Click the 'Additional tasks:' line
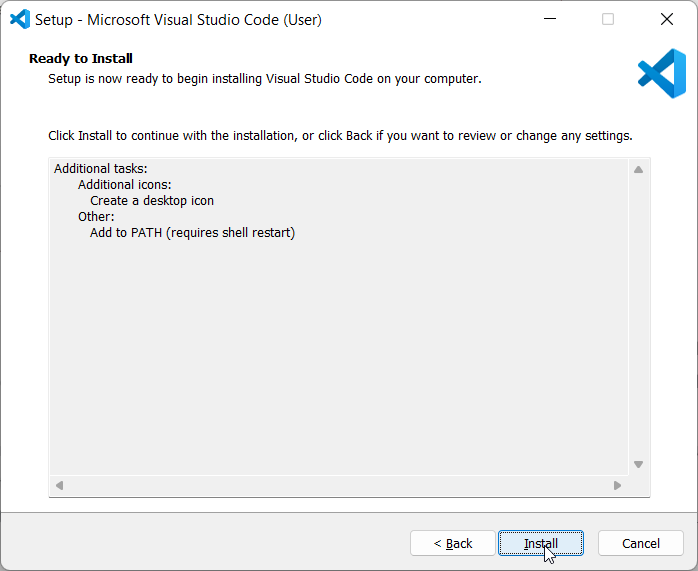 click(x=101, y=169)
